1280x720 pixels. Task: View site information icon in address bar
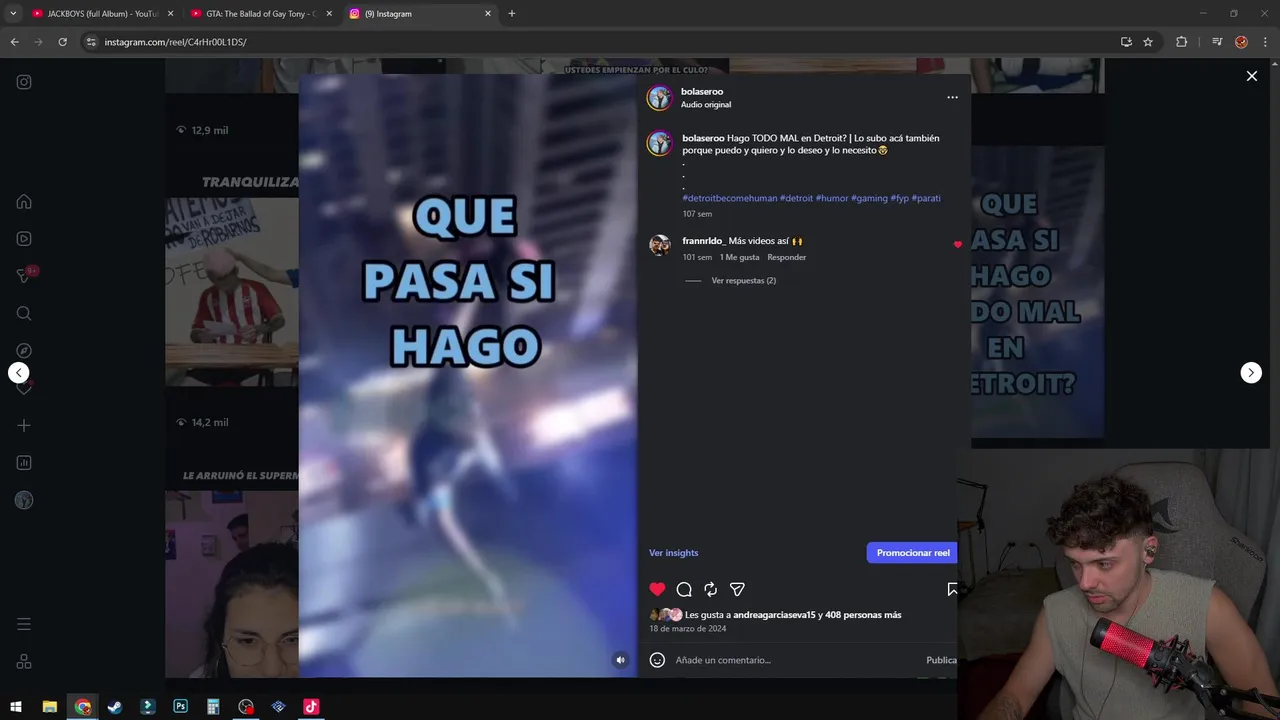tap(91, 42)
